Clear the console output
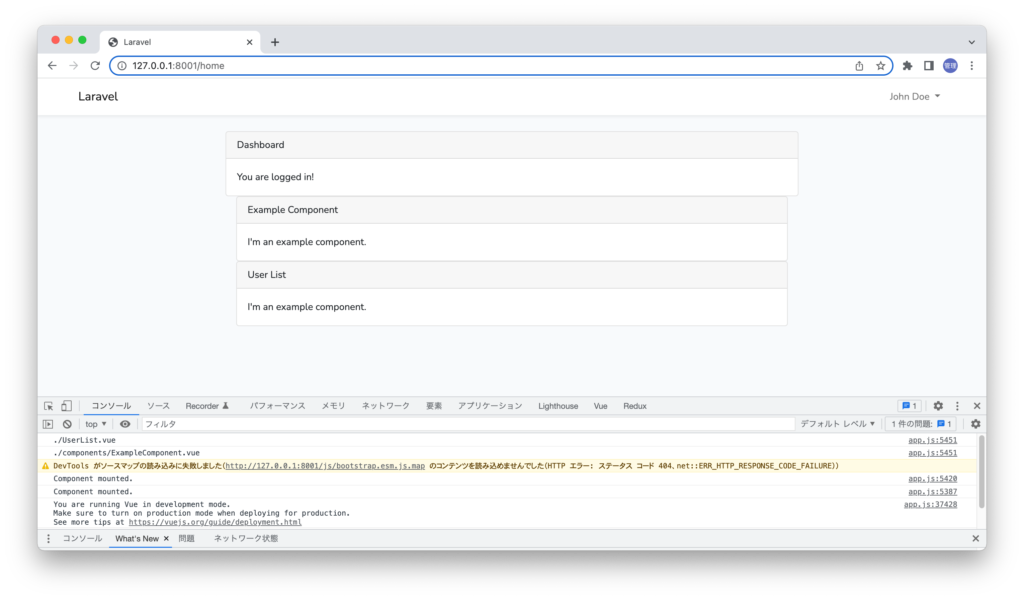The height and width of the screenshot is (600, 1024). click(66, 423)
